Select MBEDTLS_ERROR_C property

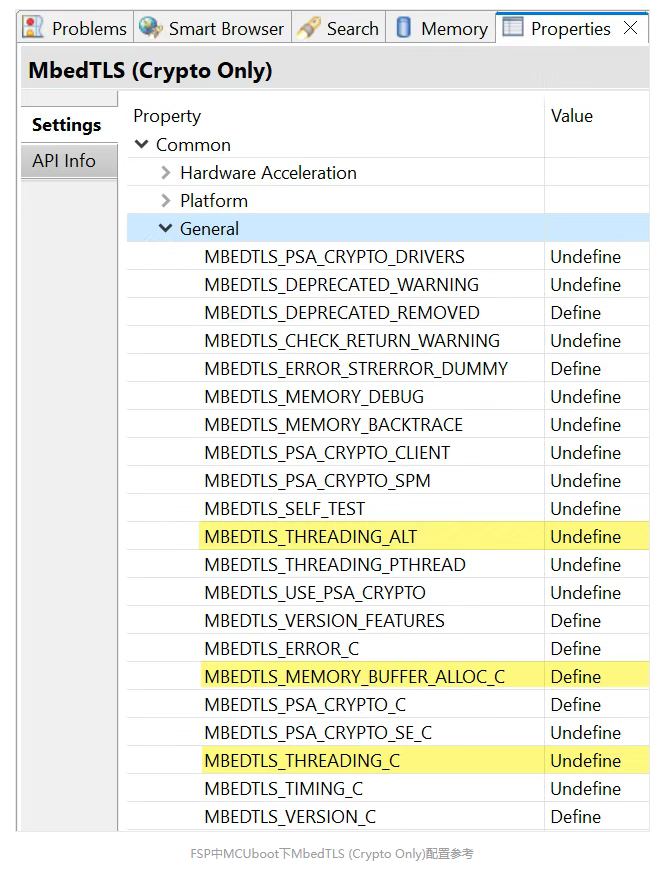(x=281, y=649)
